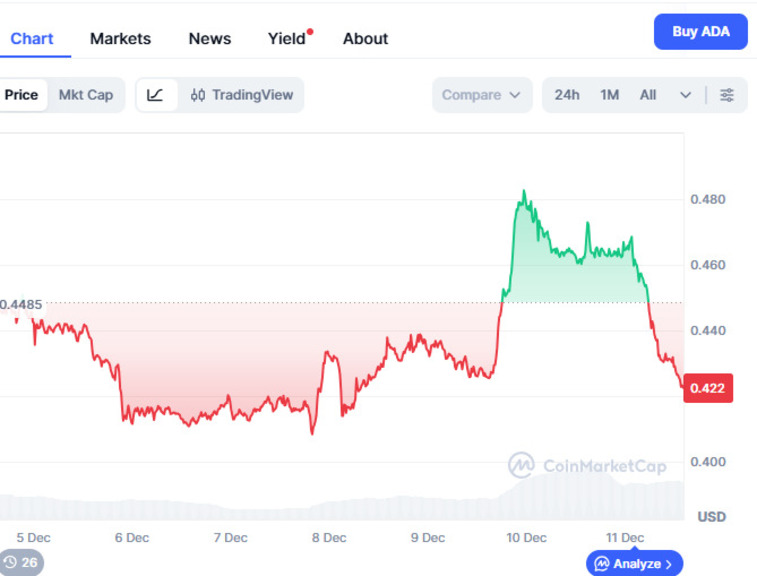Expand more time range options chevron
The width and height of the screenshot is (757, 576).
click(685, 95)
